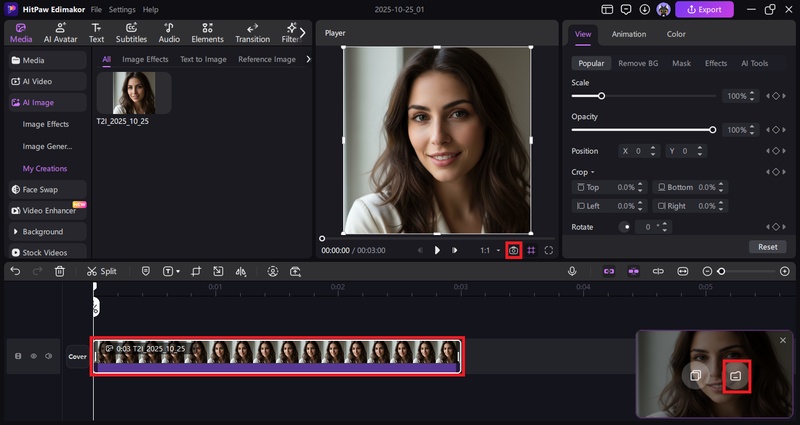This screenshot has width=800, height=425.
Task: Toggle the grid overlay in player
Action: (x=532, y=250)
